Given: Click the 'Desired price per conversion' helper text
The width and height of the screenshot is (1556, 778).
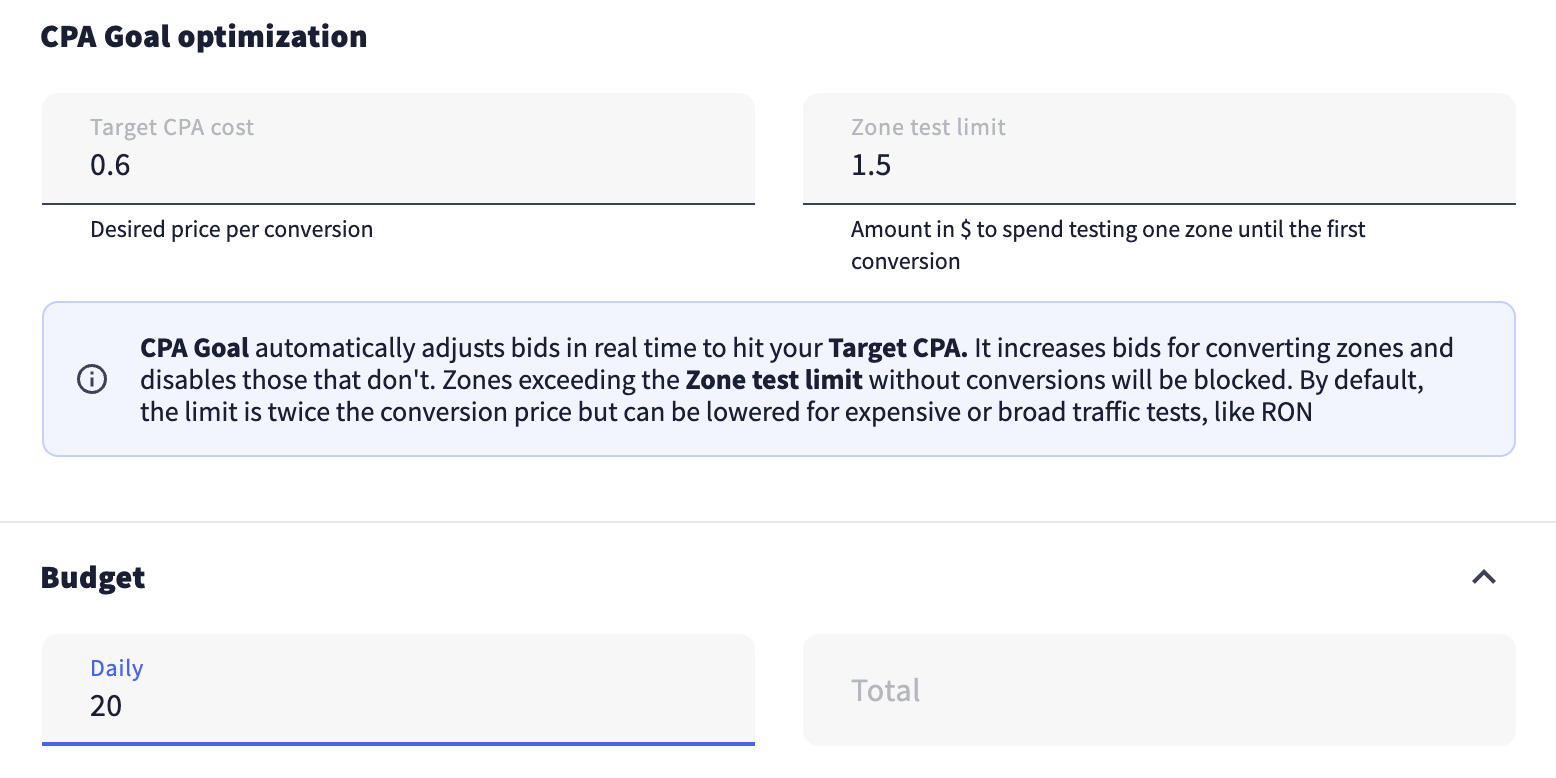Looking at the screenshot, I should (x=231, y=230).
